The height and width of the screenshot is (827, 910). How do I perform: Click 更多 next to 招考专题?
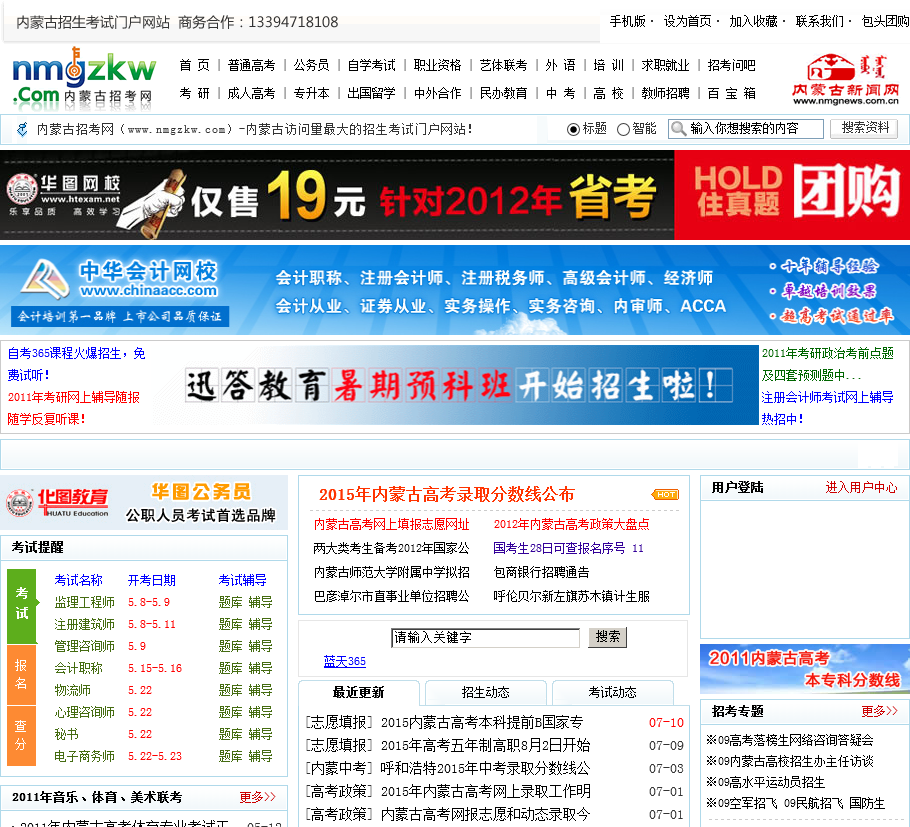tap(879, 711)
